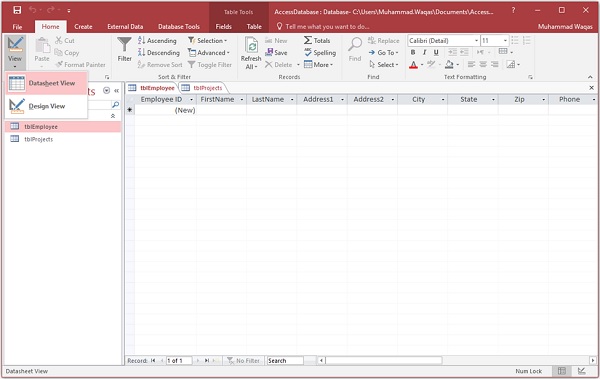Image resolution: width=600 pixels, height=379 pixels.
Task: Open the font size 11 dropdown
Action: 505,40
